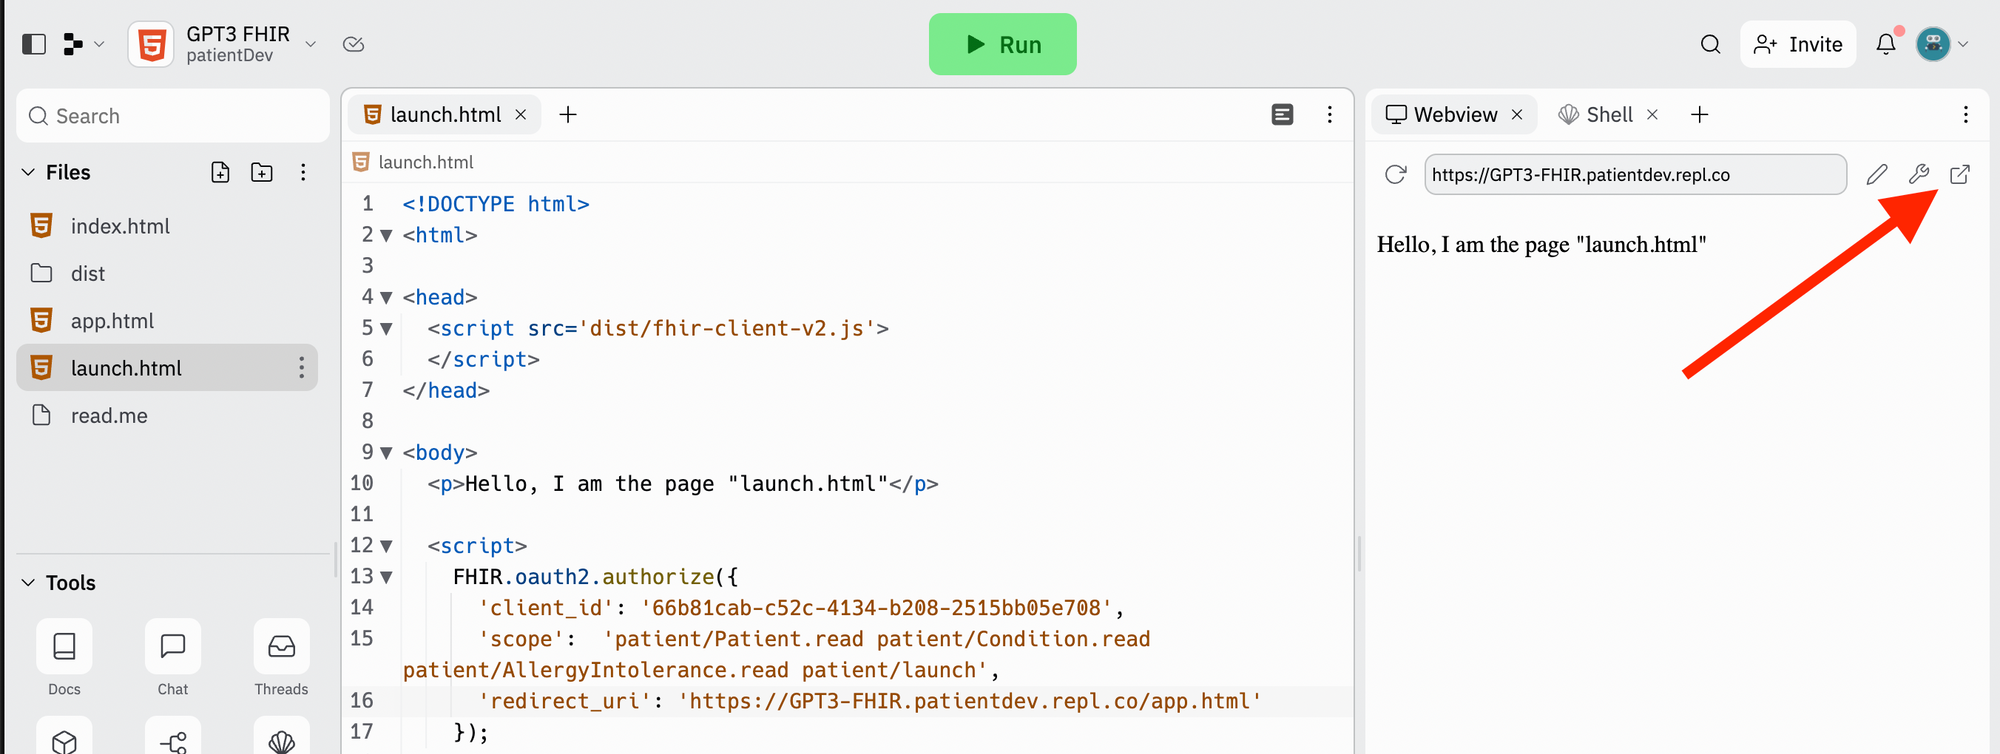Click the Invite button

tap(1798, 44)
